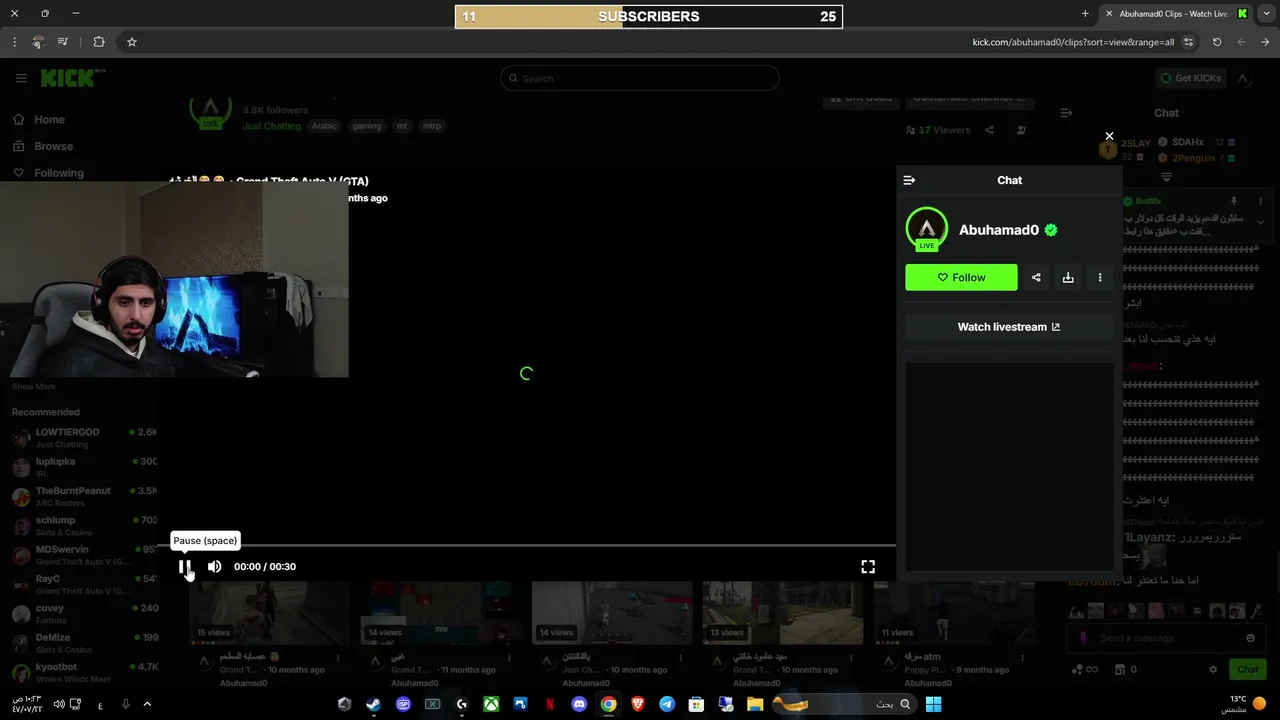Expand the chat leaderboard arrow
Screen dimensions: 1280x720
tap(1166, 177)
